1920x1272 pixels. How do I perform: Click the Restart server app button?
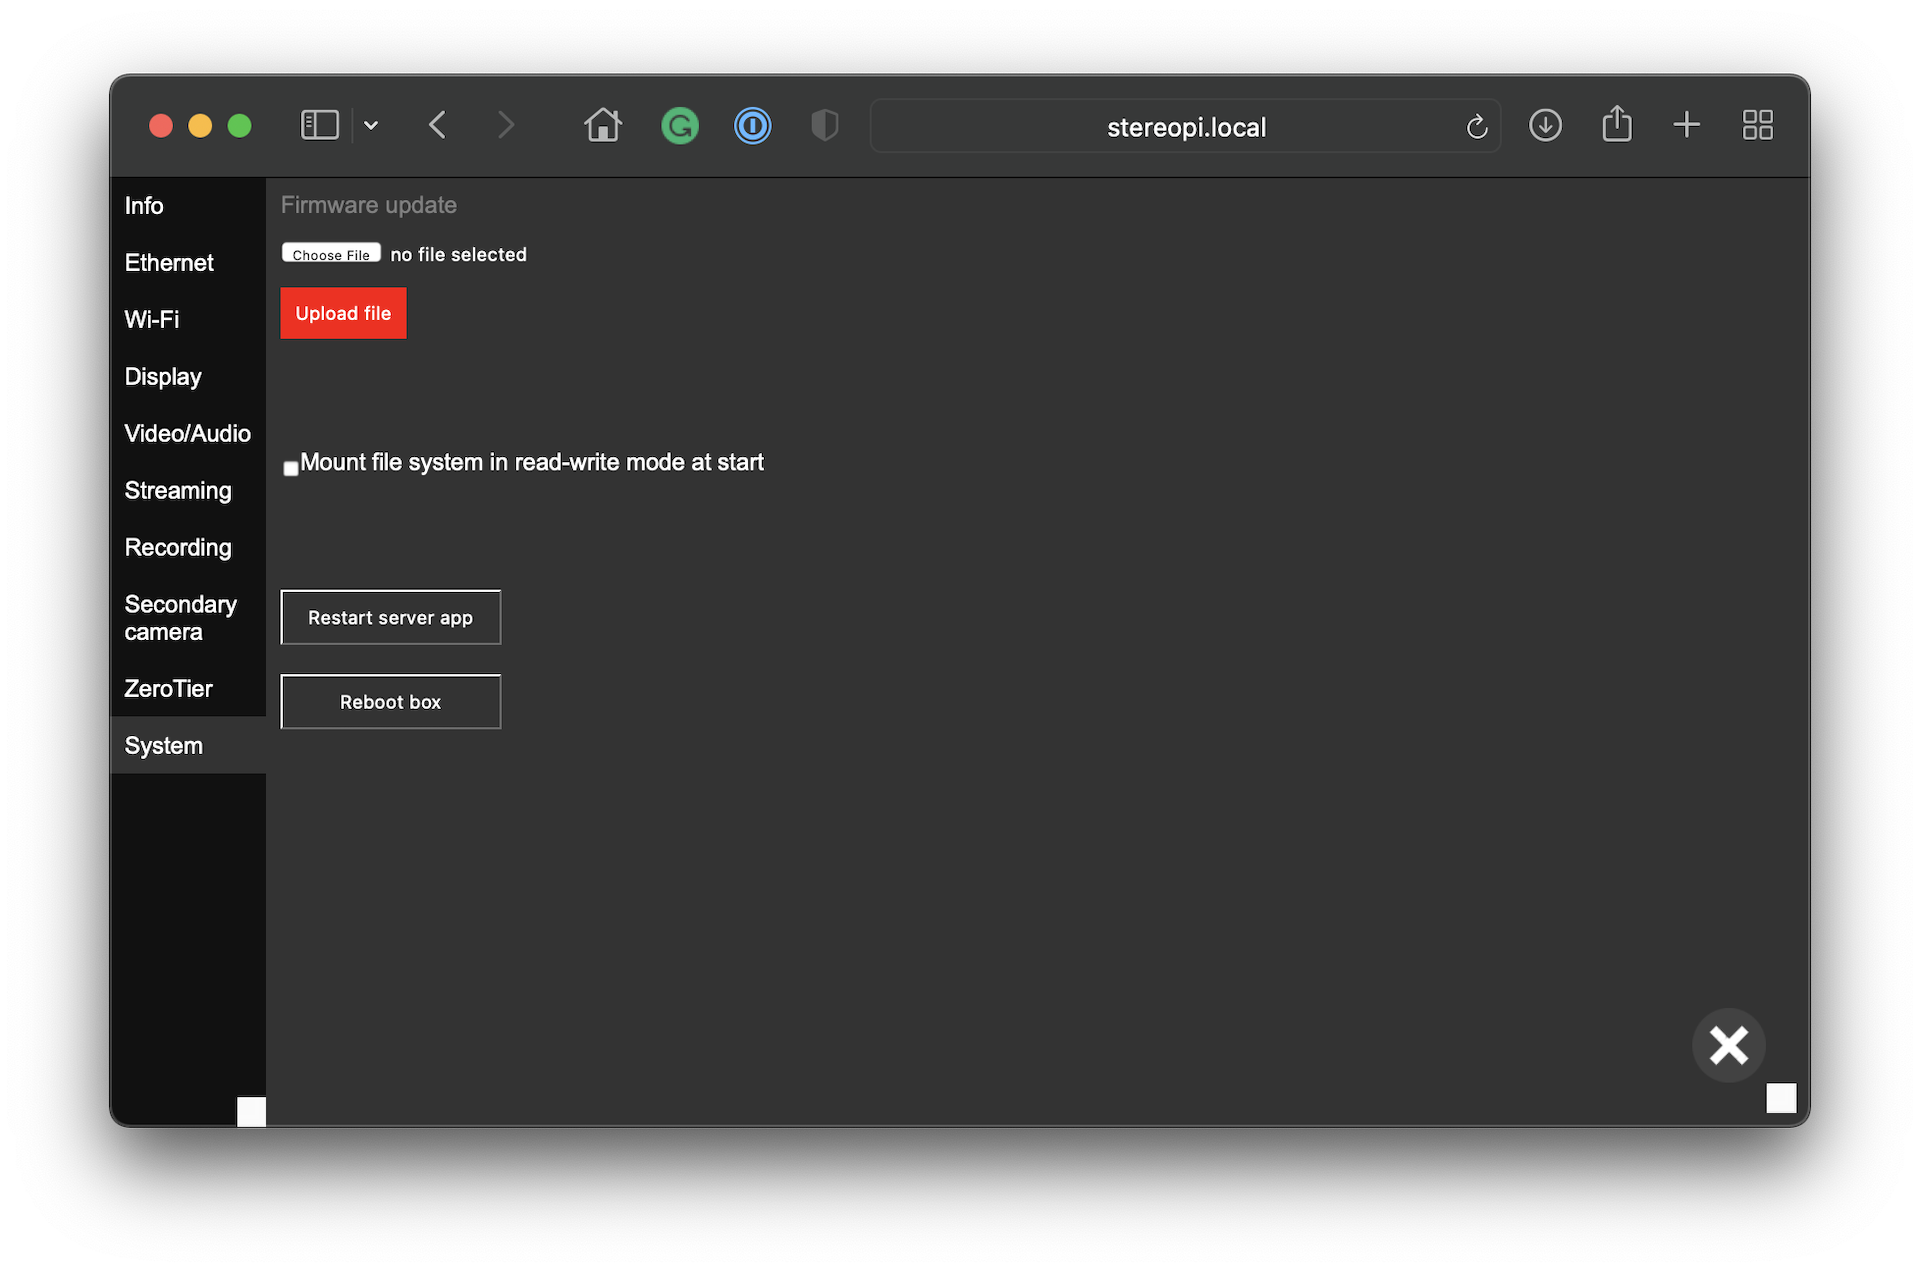(390, 618)
